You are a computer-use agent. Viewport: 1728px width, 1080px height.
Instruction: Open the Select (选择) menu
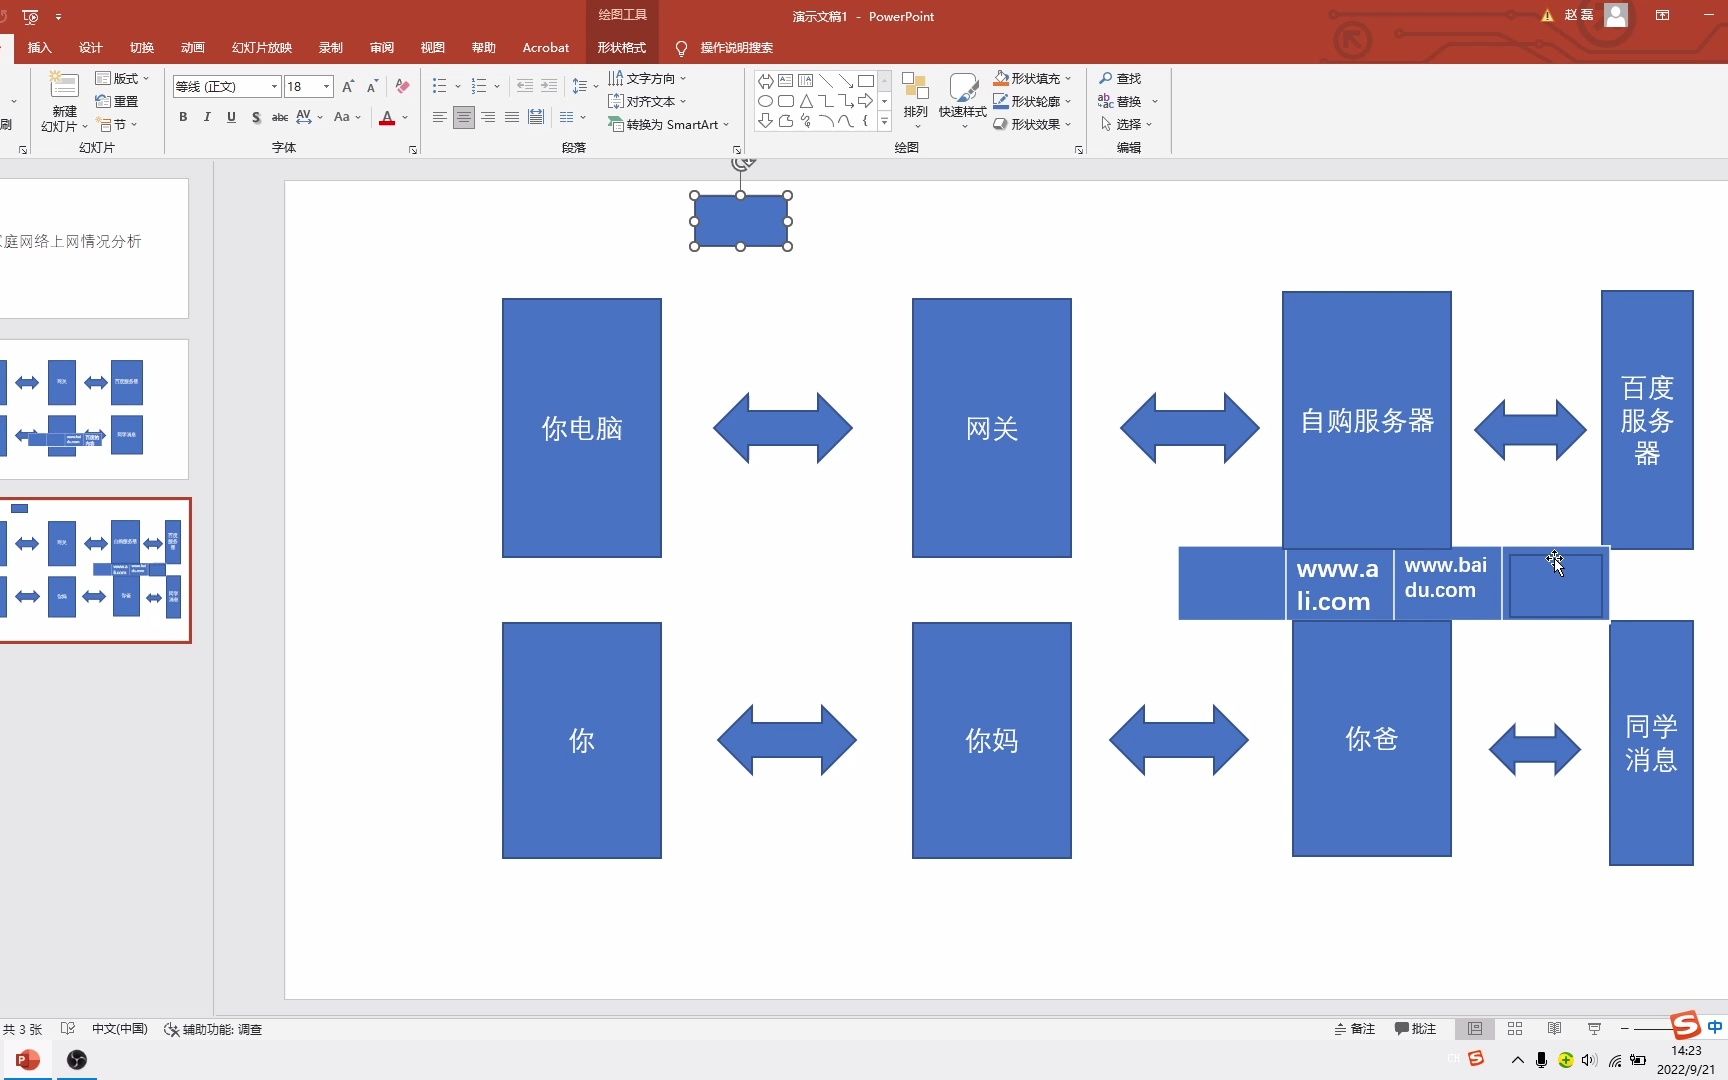[1127, 125]
